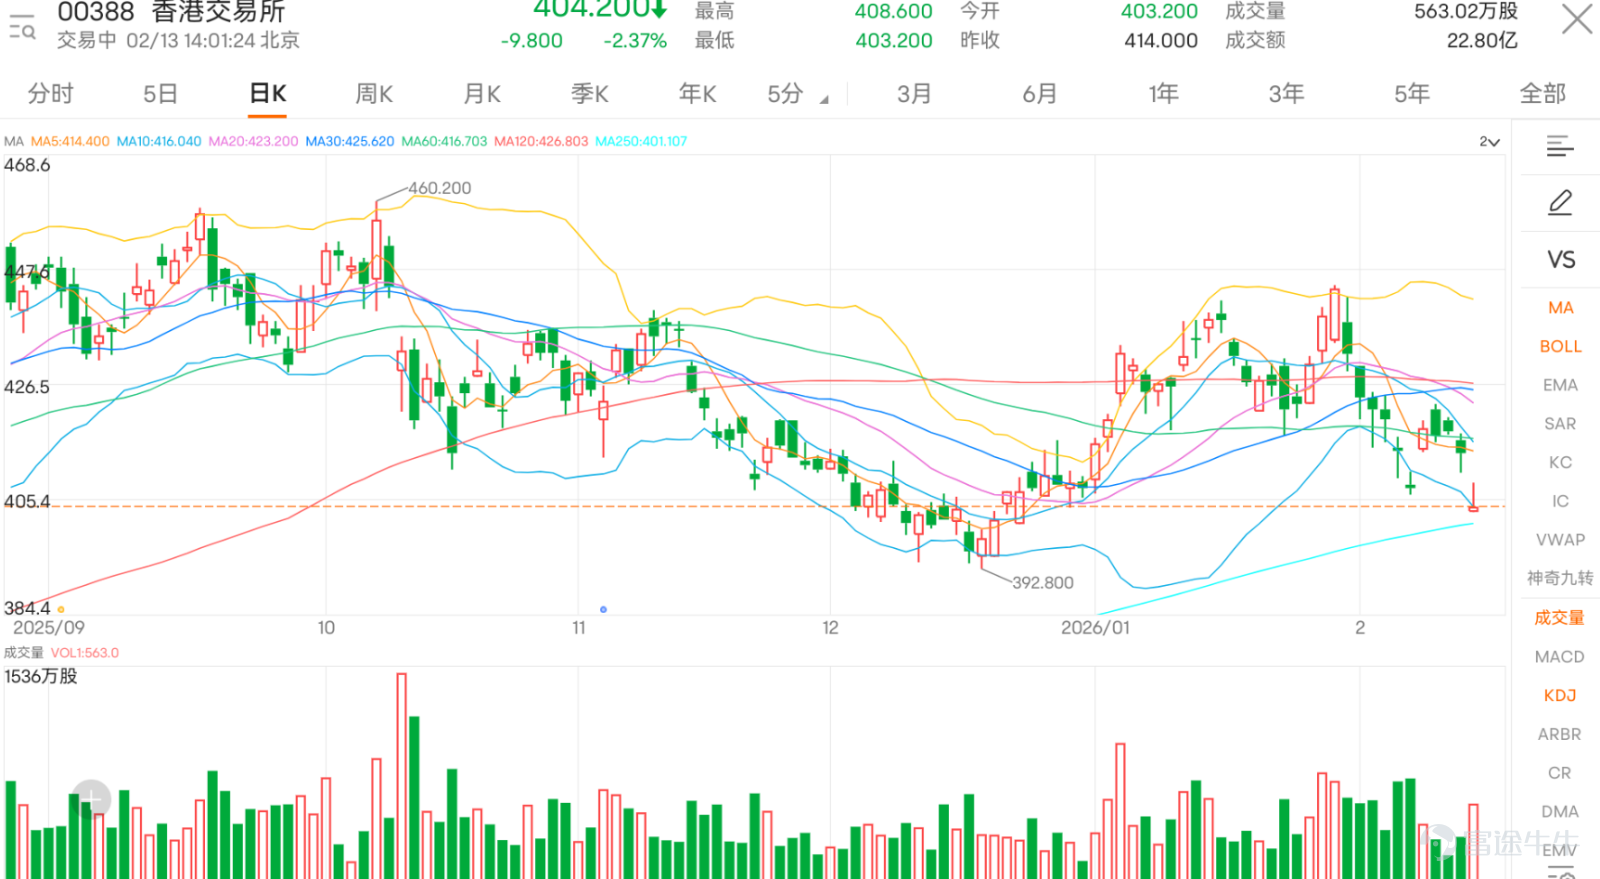Click the MA30:425.620 legend label

350,142
